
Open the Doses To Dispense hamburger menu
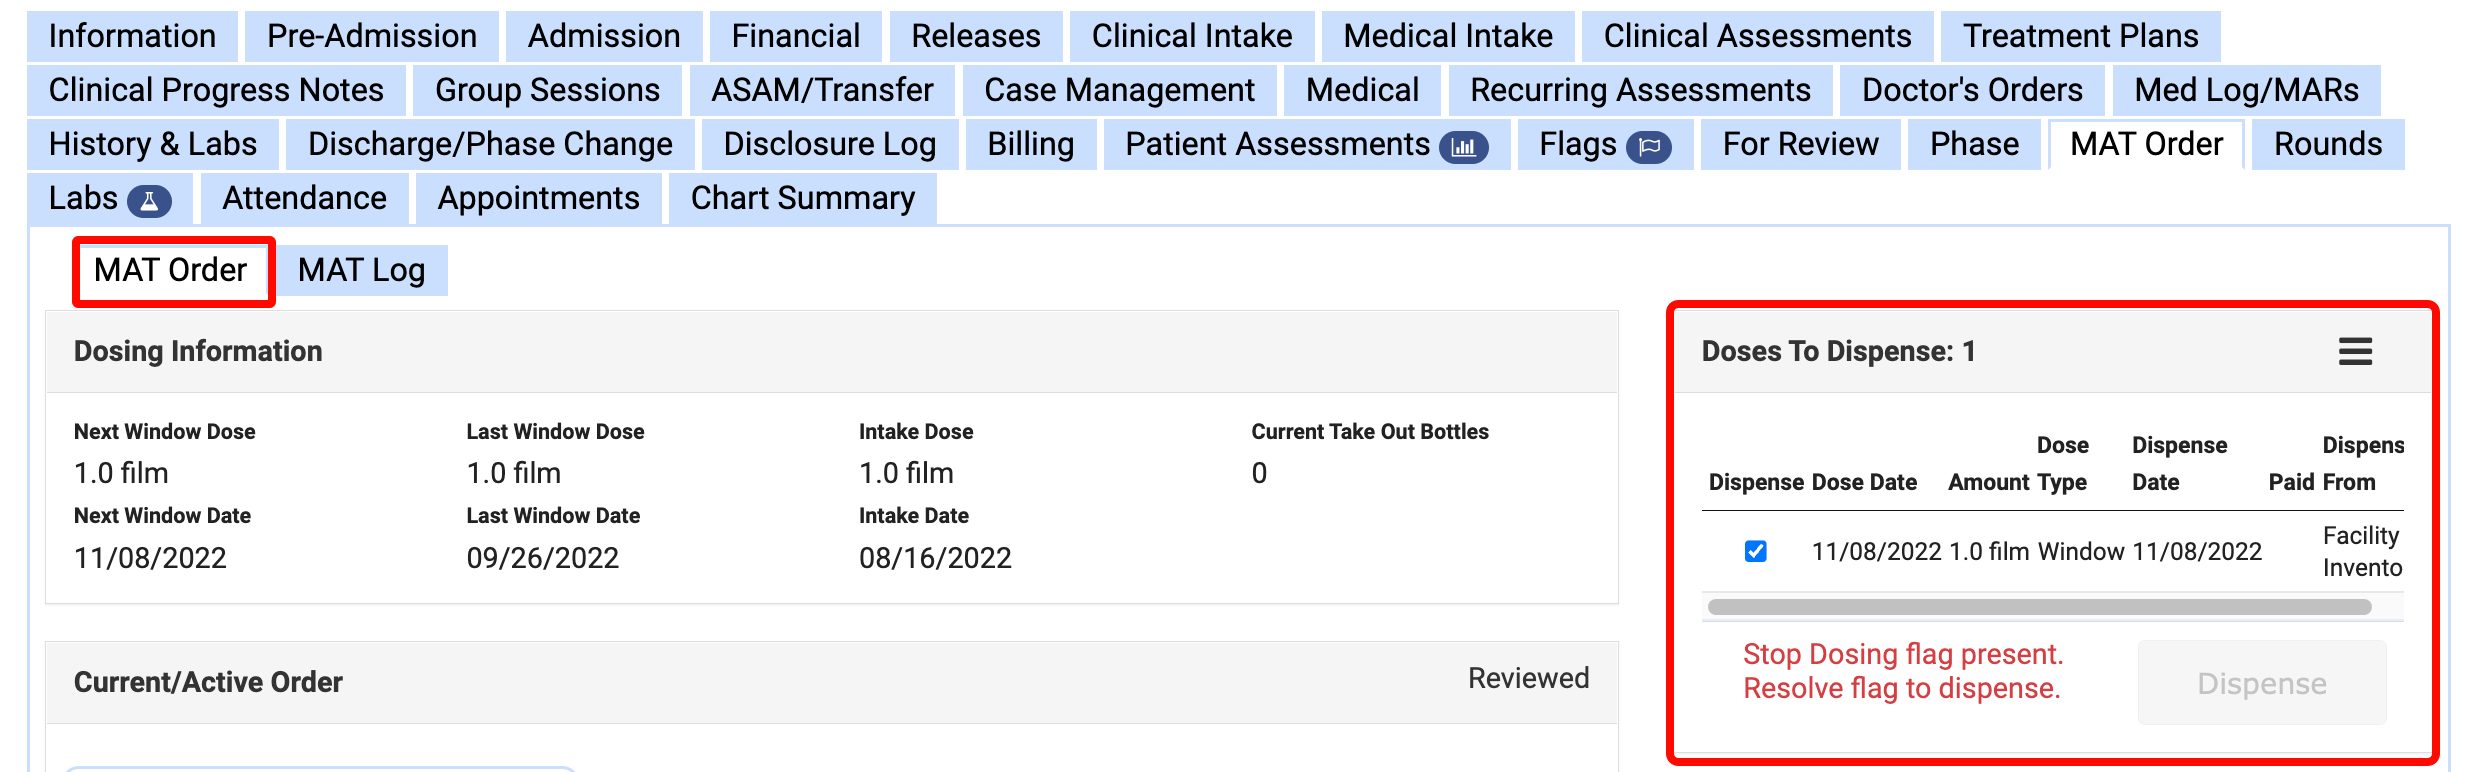[x=2355, y=351]
